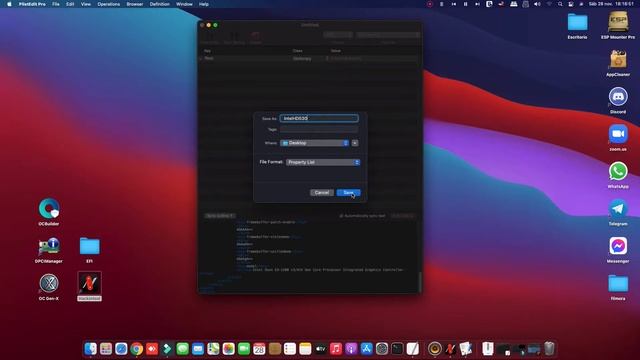This screenshot has width=640, height=360.
Task: Open Safari from the dock
Action: click(x=121, y=349)
